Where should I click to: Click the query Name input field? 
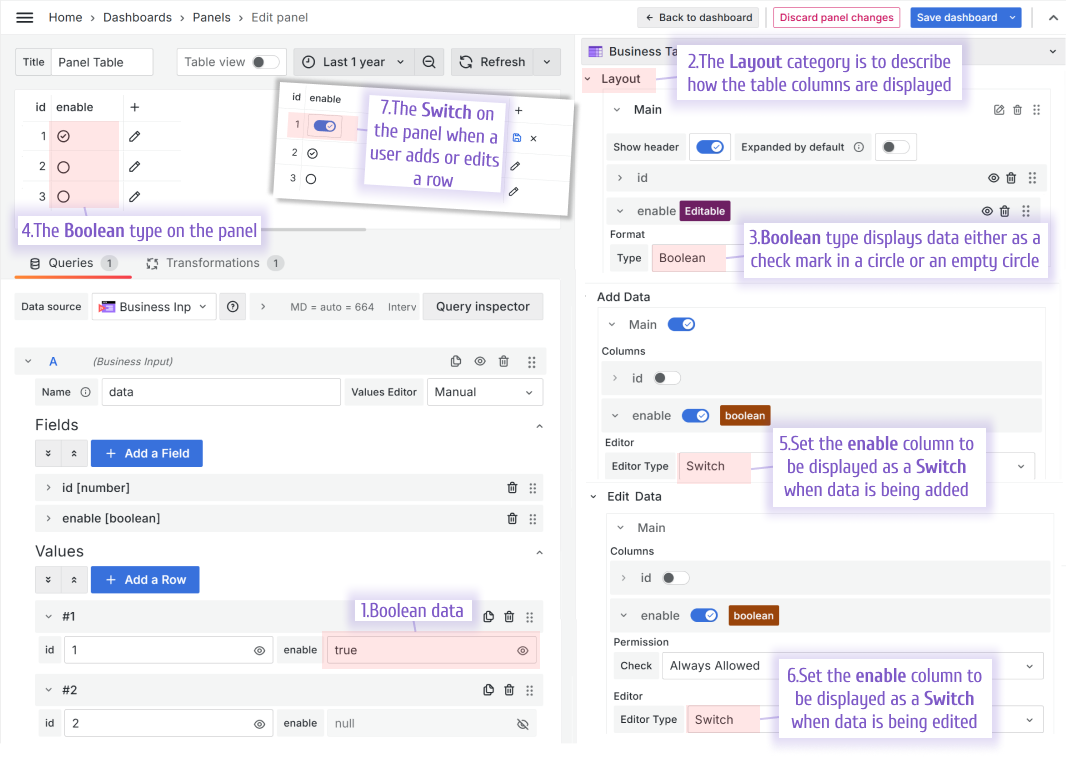(221, 392)
